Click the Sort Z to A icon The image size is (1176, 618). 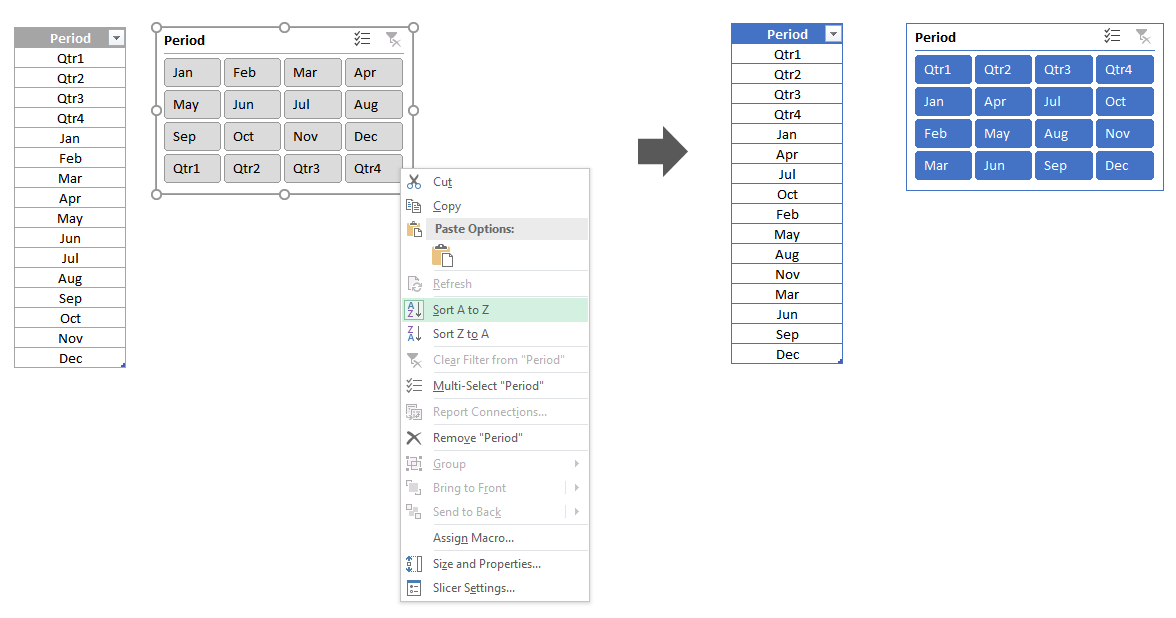pyautogui.click(x=414, y=334)
